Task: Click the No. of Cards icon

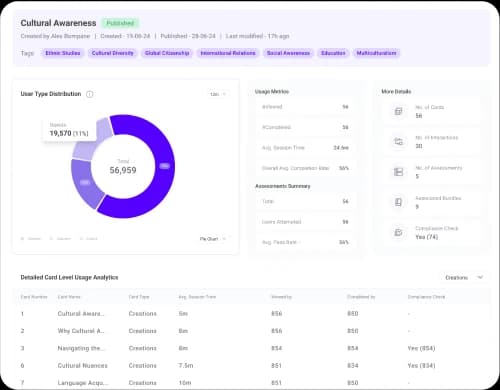Action: (x=398, y=111)
